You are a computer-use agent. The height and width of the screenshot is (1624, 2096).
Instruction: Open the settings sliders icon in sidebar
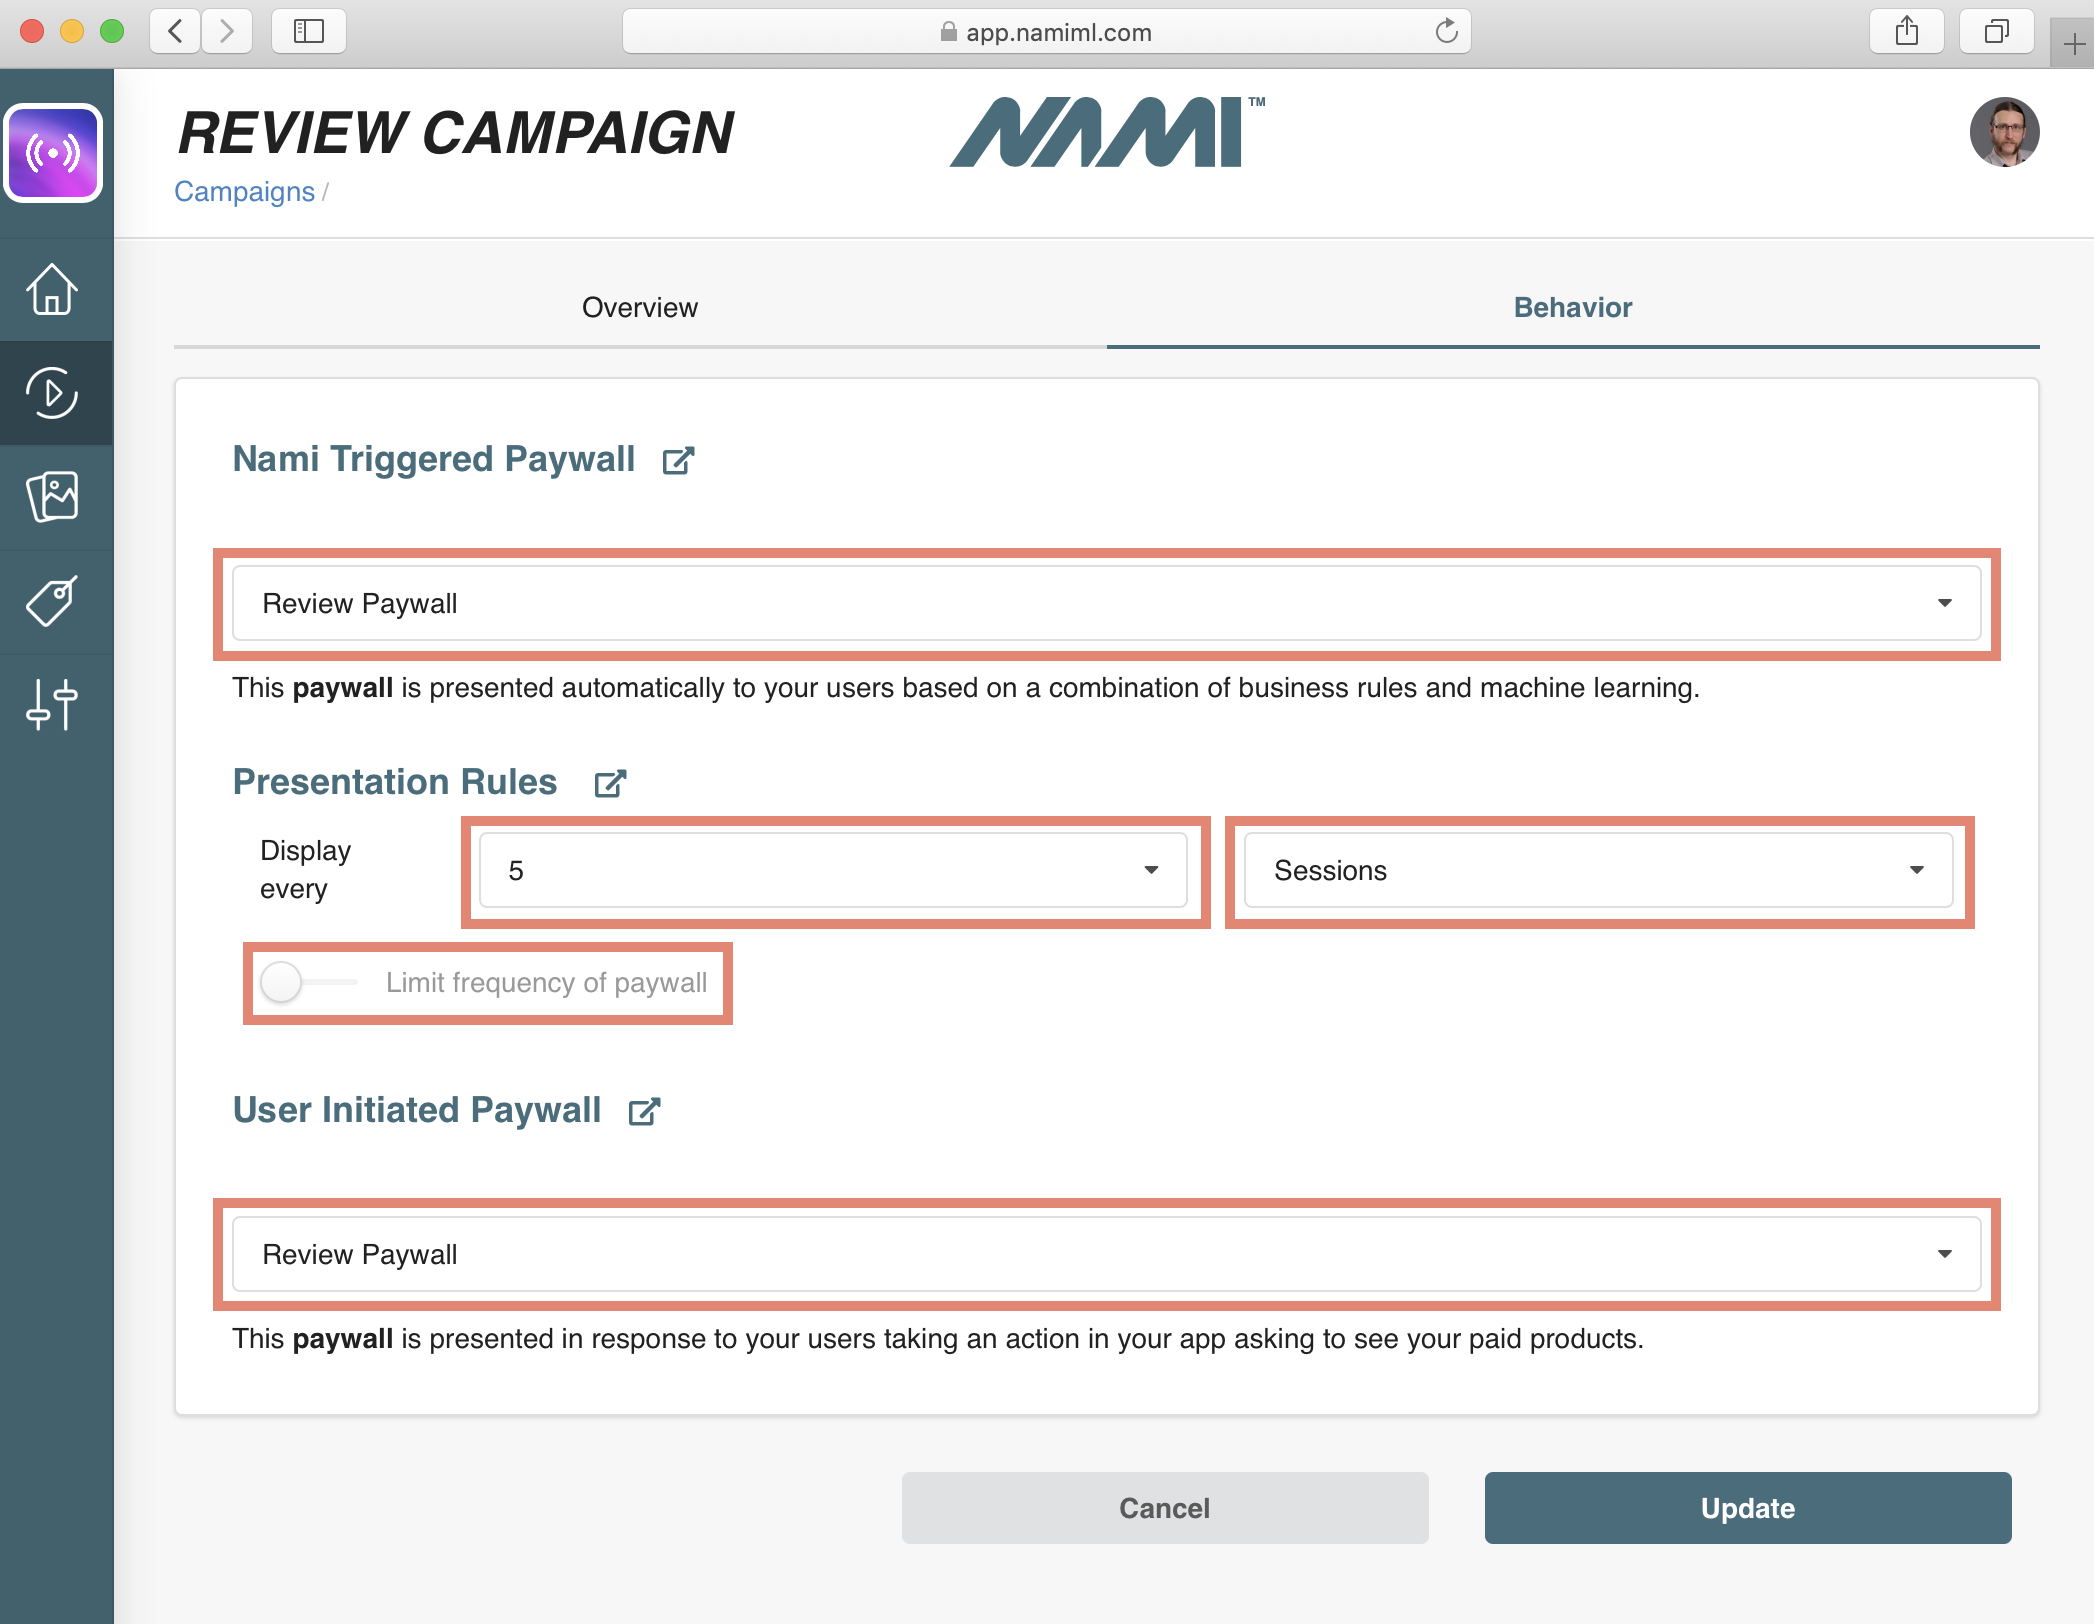[x=52, y=705]
